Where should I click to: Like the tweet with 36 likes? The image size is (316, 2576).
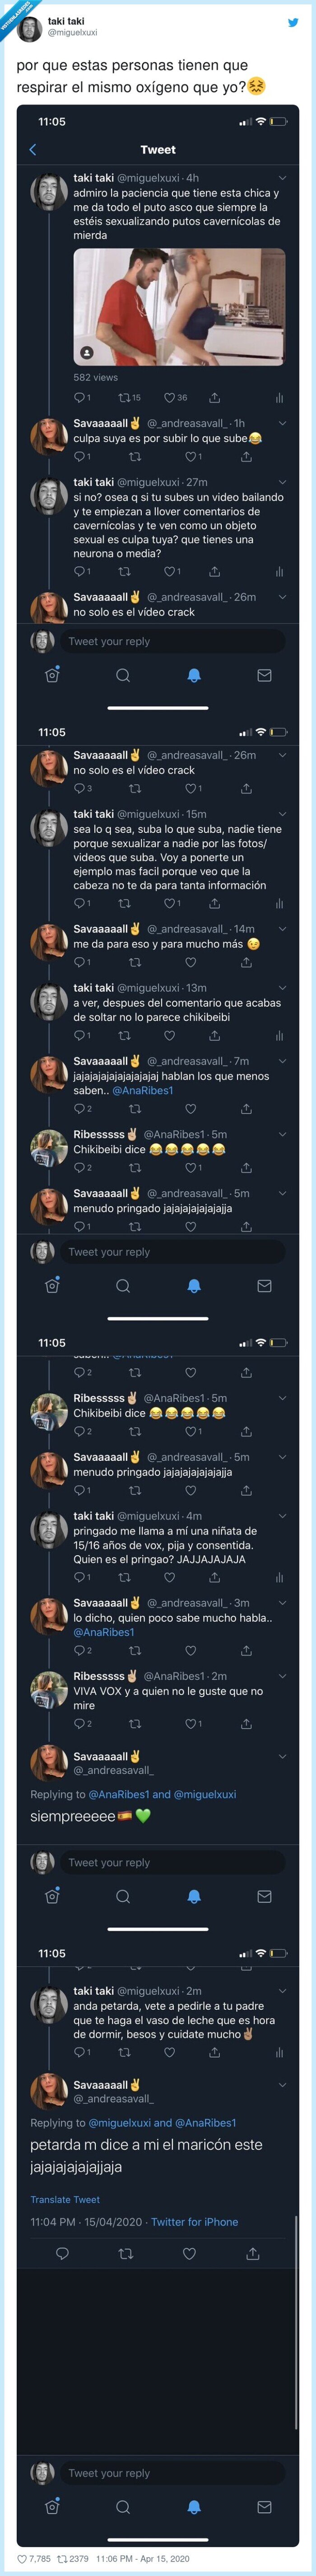click(175, 397)
